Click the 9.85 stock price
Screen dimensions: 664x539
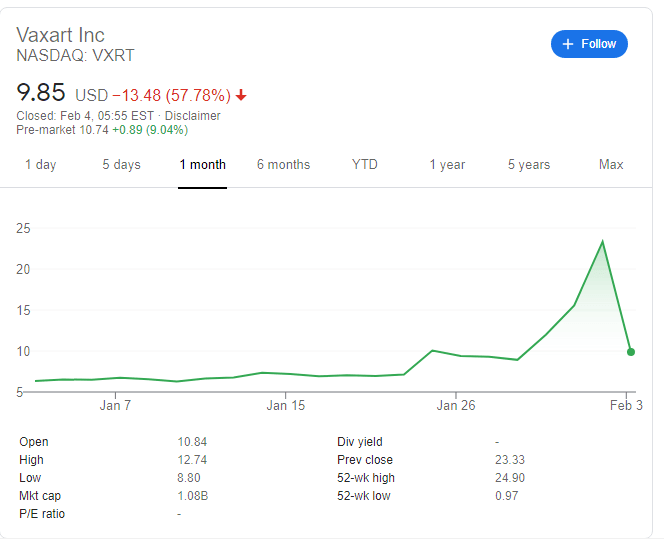point(41,93)
